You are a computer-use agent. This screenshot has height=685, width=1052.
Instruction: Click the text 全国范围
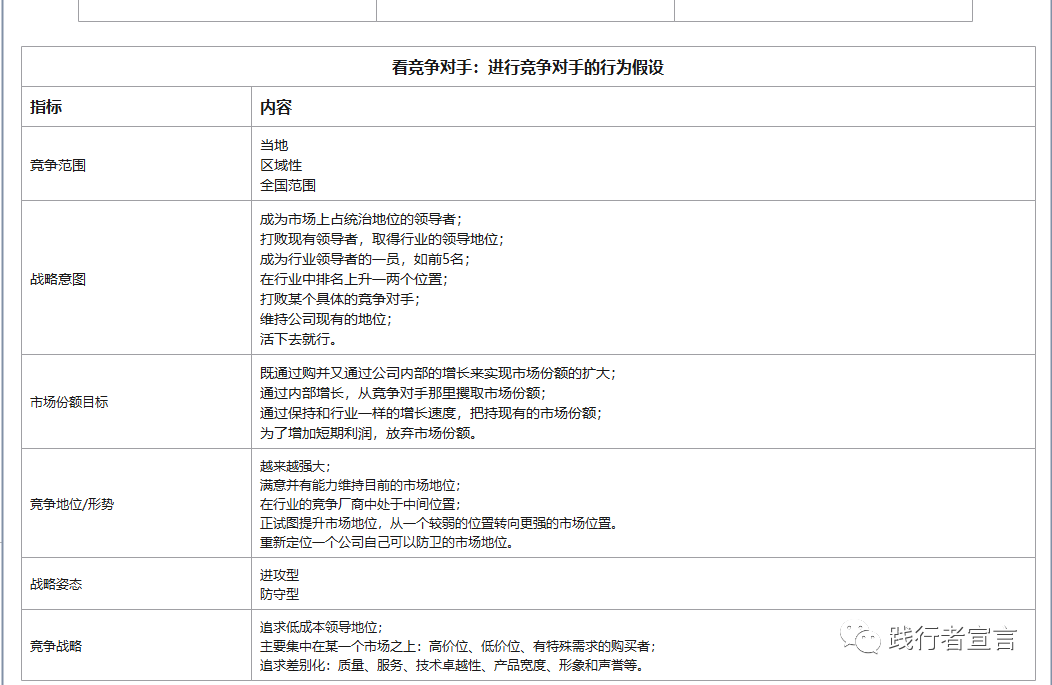(x=287, y=185)
